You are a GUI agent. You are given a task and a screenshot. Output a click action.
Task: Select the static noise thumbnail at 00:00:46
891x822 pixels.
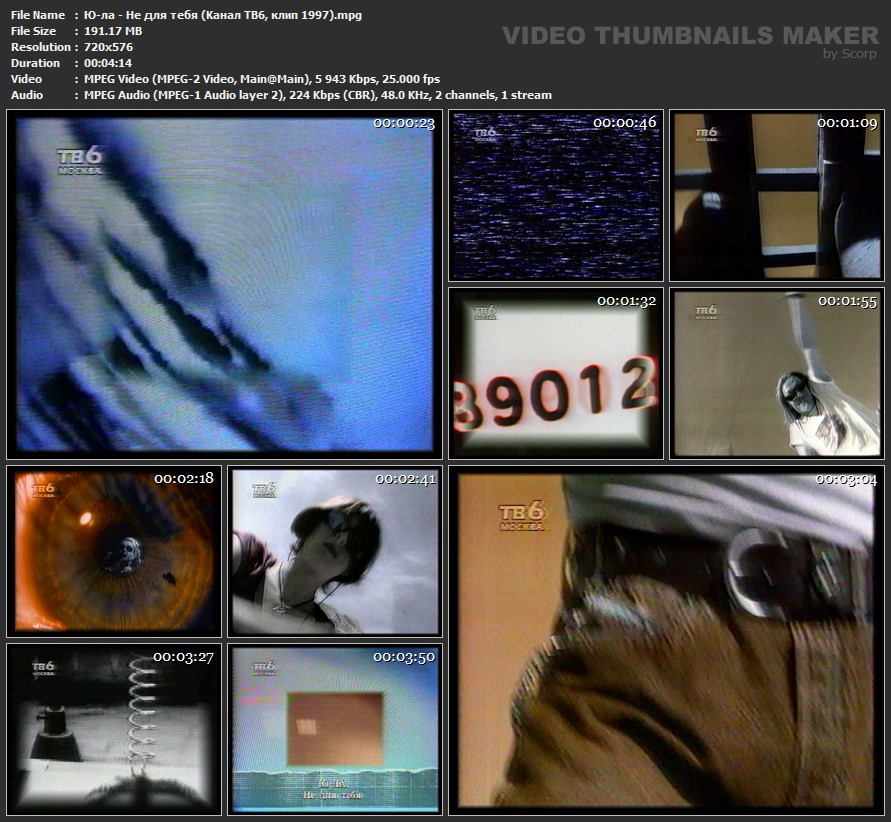pyautogui.click(x=556, y=196)
